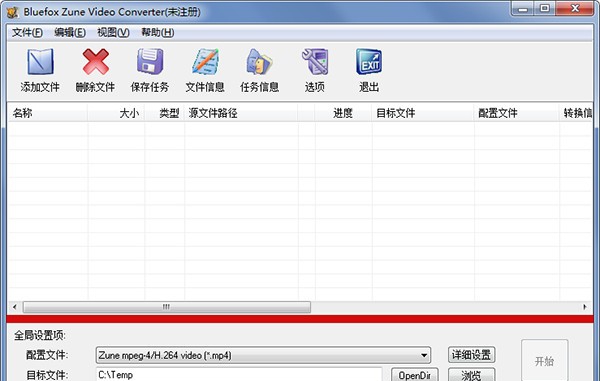Open the 选项 options tools icon
This screenshot has width=600, height=381.
click(315, 61)
